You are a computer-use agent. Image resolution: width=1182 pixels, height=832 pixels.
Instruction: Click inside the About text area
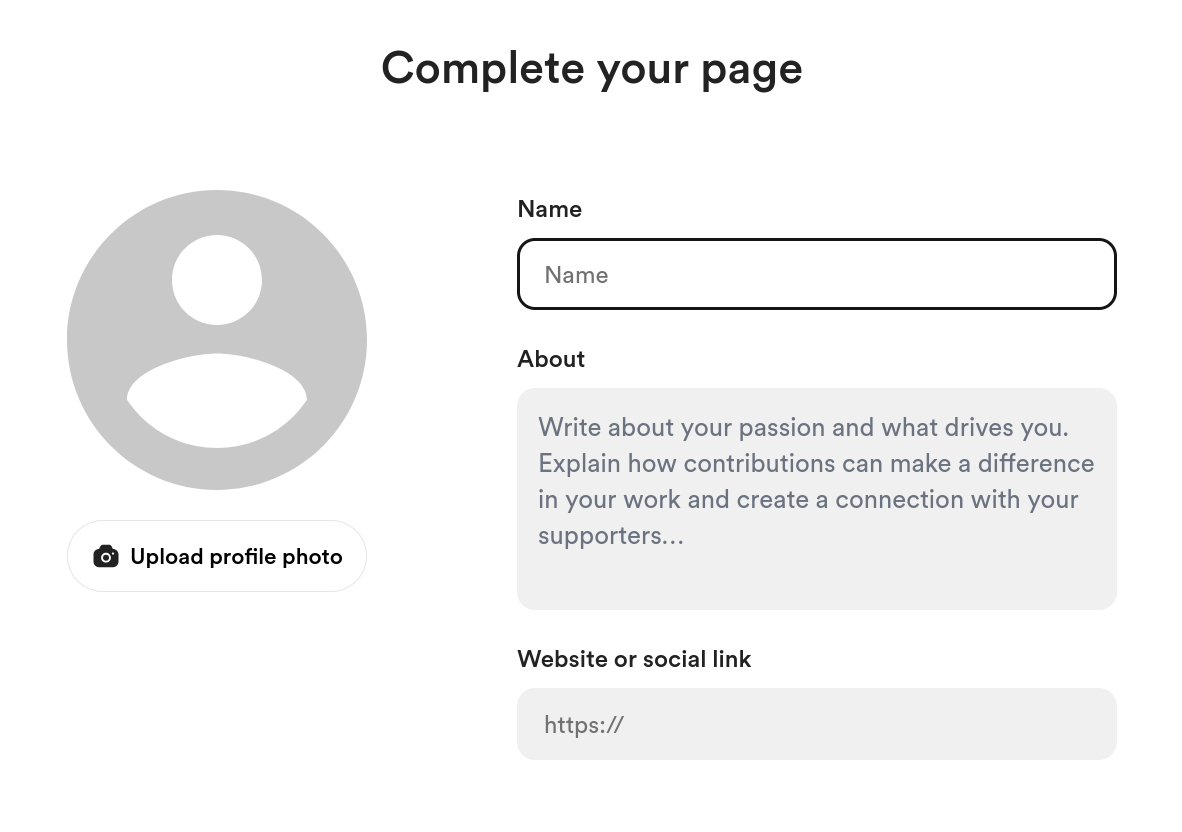coord(816,498)
